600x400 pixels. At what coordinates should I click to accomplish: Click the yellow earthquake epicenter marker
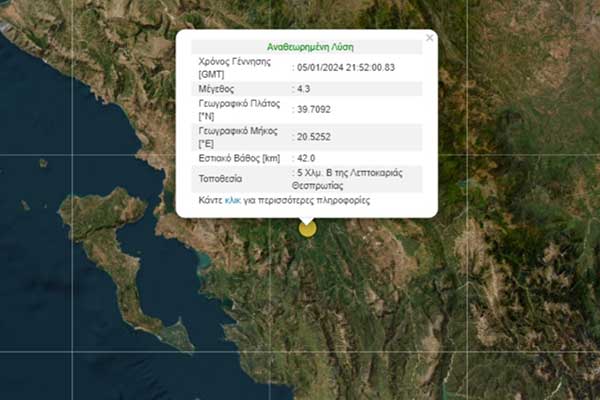coord(307,228)
